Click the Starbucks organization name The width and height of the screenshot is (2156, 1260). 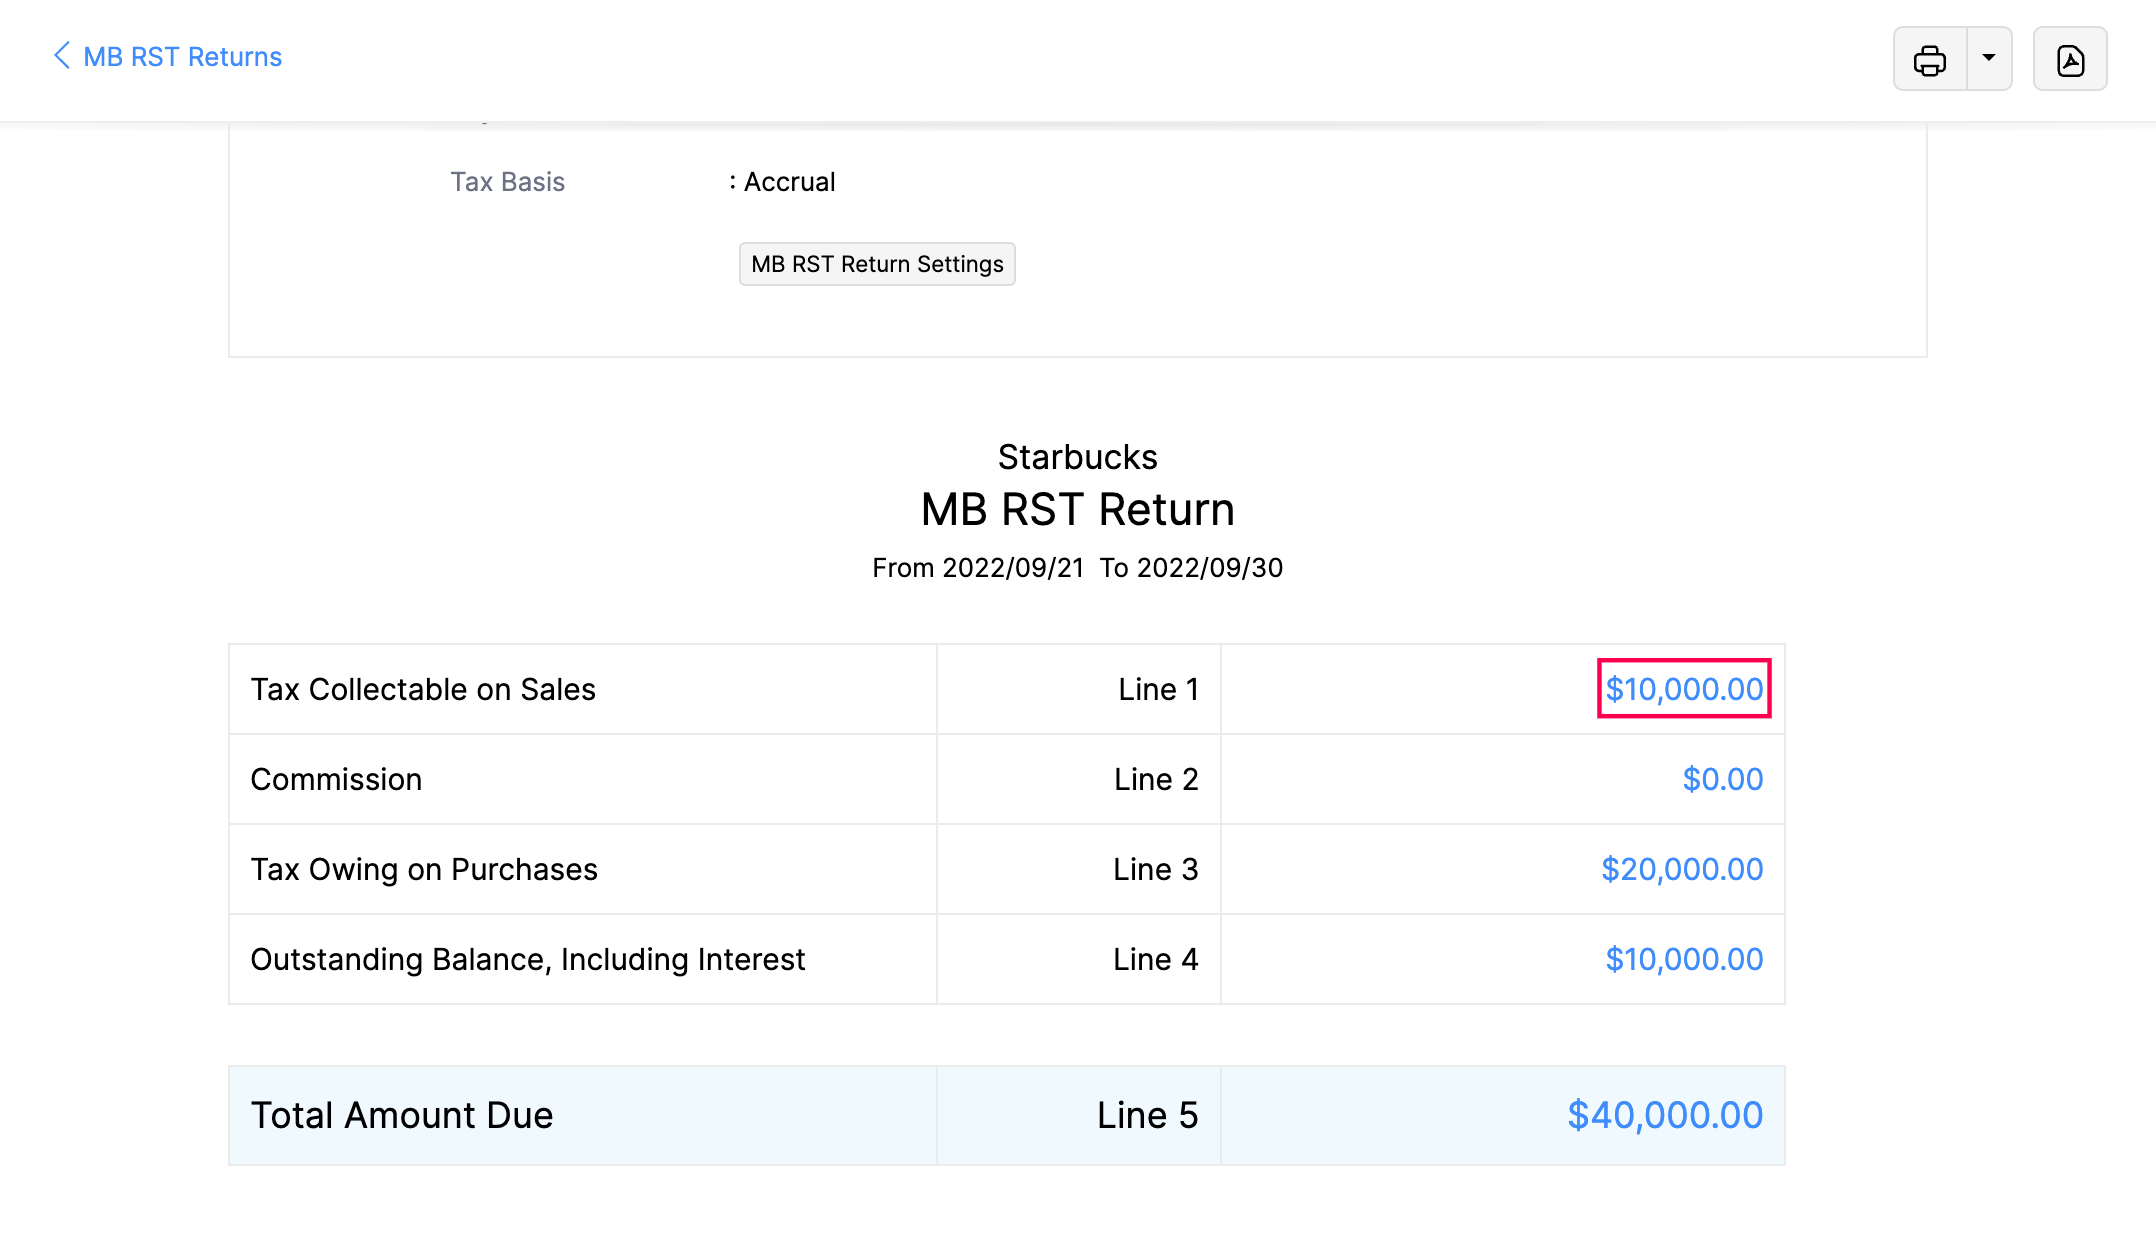pos(1077,457)
